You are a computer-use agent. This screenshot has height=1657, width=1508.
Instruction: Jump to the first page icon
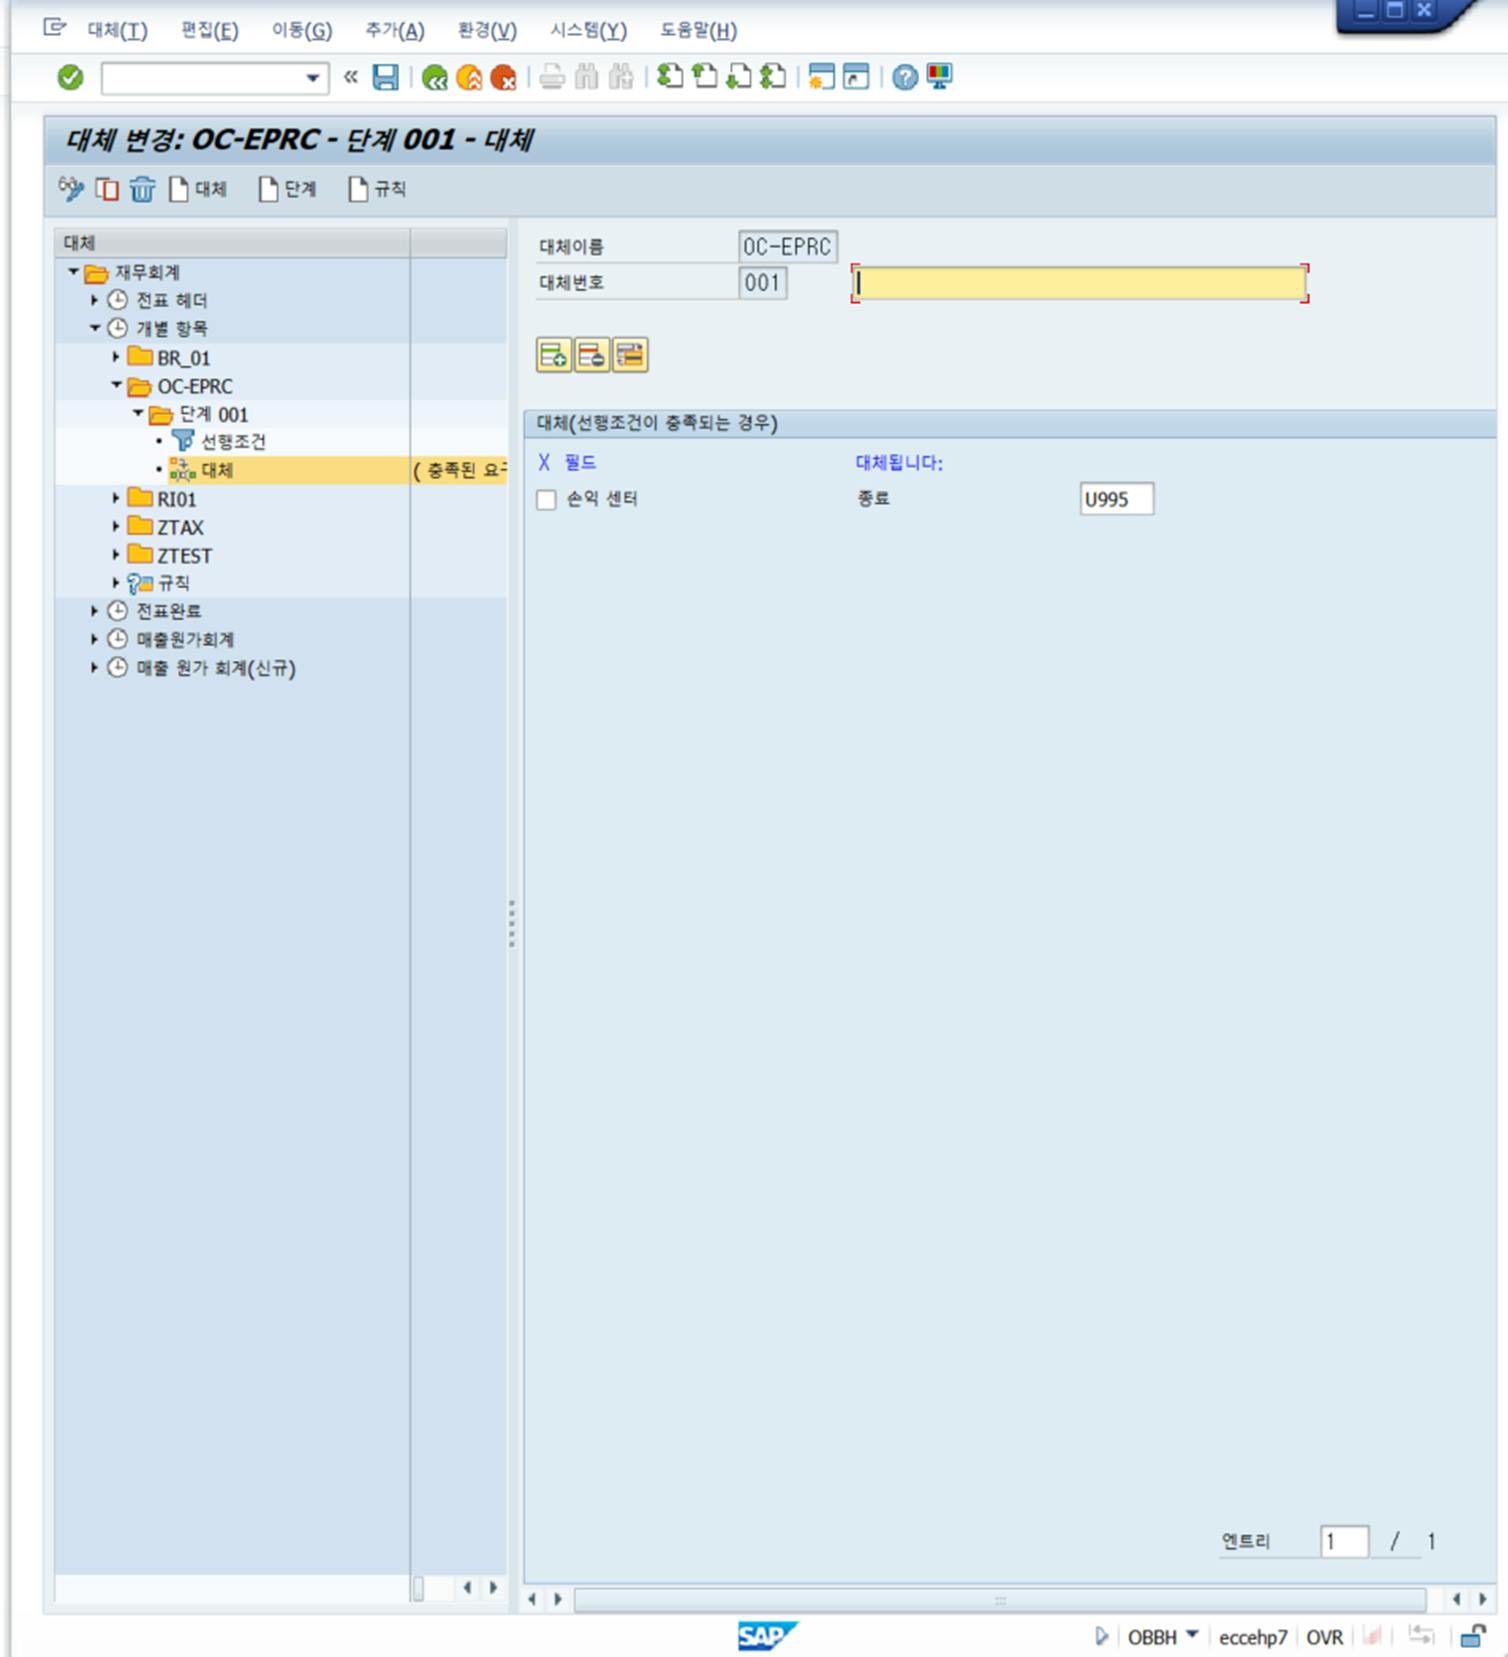coord(670,77)
